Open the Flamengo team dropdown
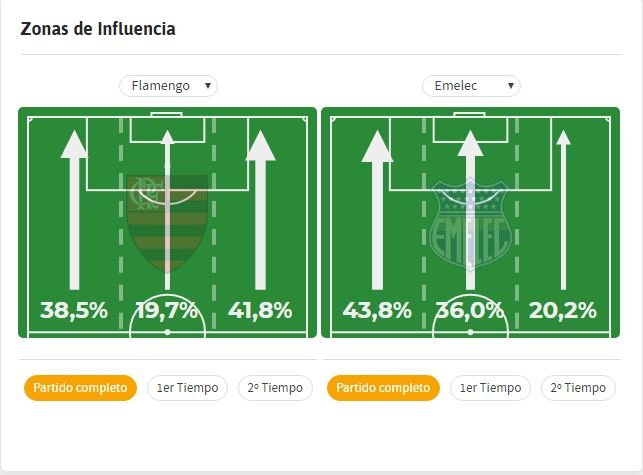Screen dimensions: 643x475 click(x=168, y=86)
